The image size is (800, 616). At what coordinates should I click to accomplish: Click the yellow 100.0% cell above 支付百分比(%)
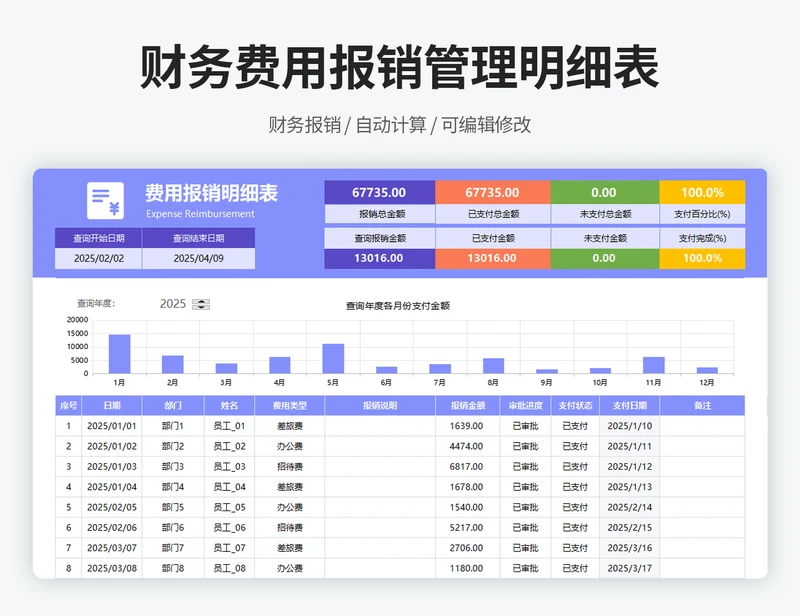[702, 192]
